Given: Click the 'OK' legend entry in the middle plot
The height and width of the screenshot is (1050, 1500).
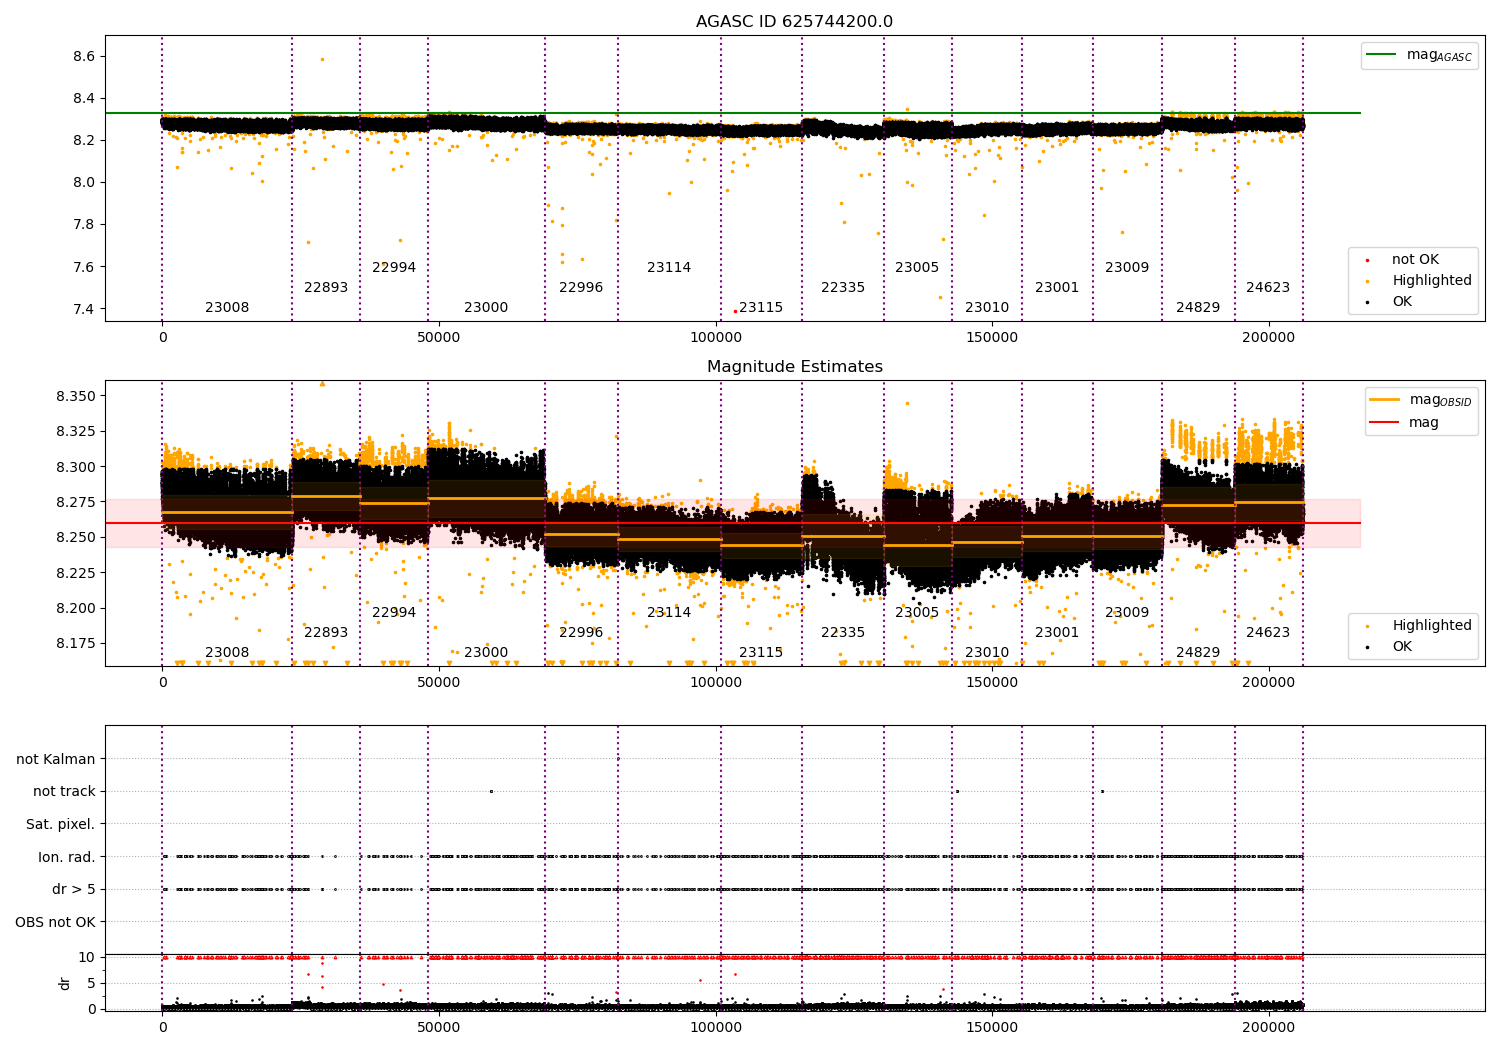Looking at the screenshot, I should click(x=1402, y=647).
